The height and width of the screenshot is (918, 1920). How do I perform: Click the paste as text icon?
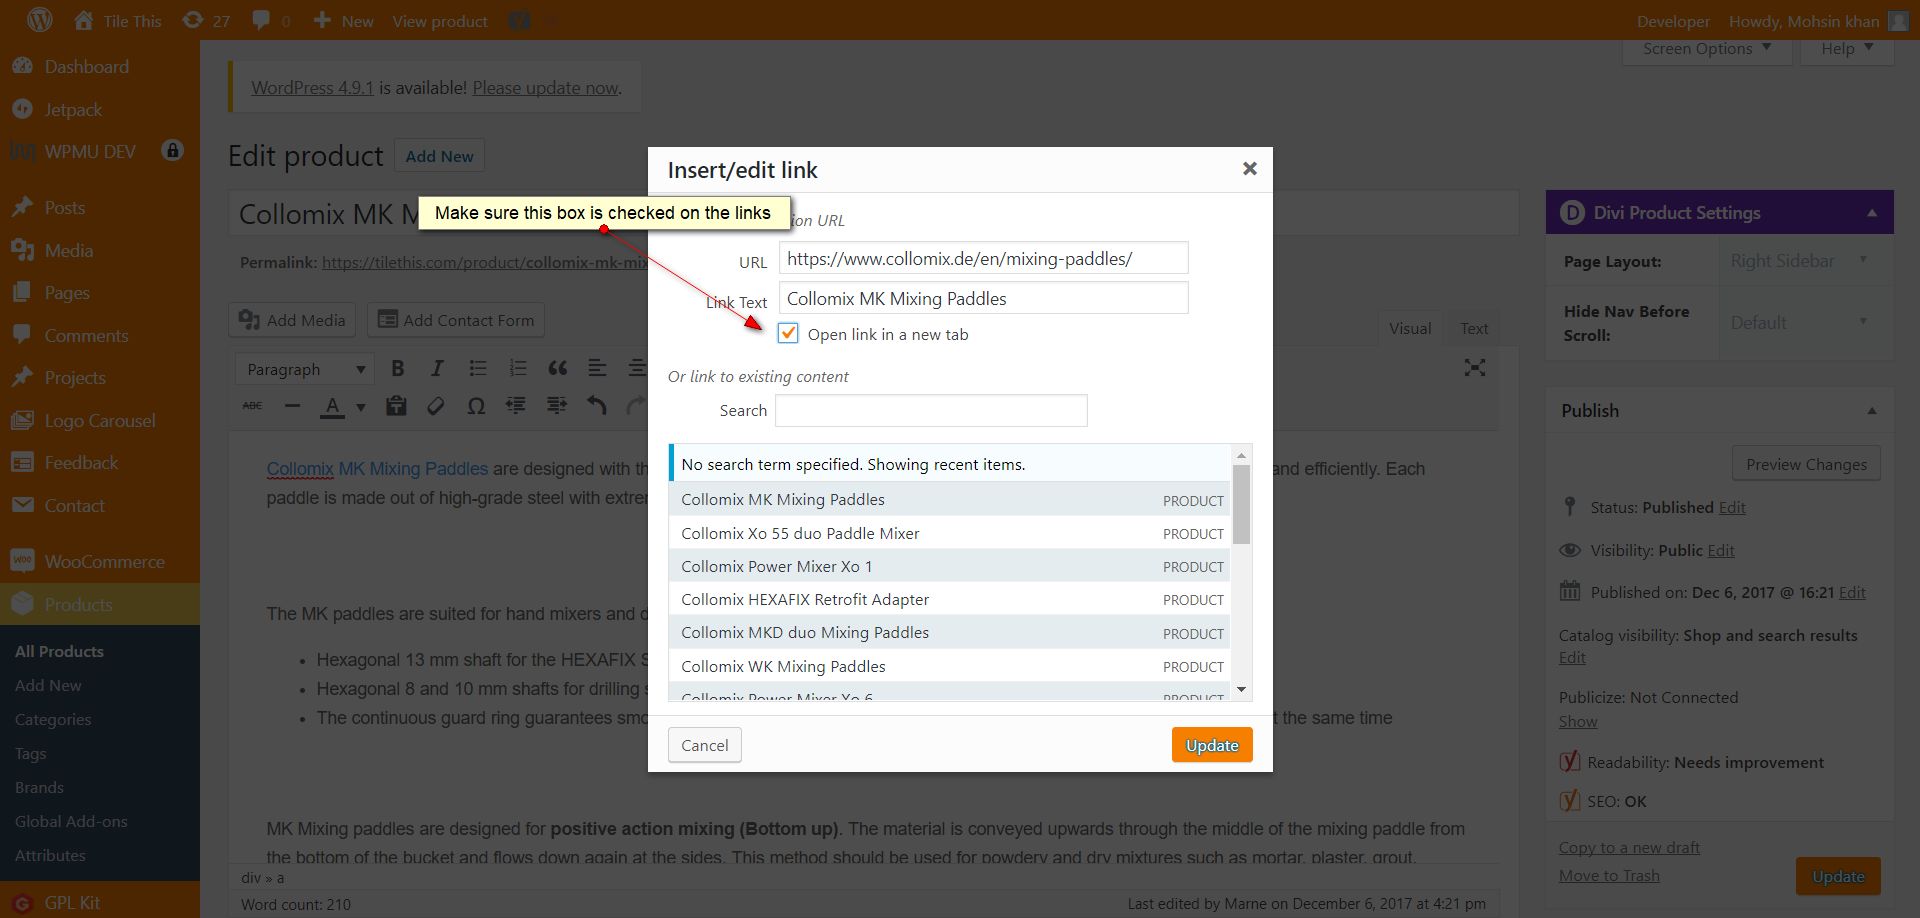click(396, 406)
